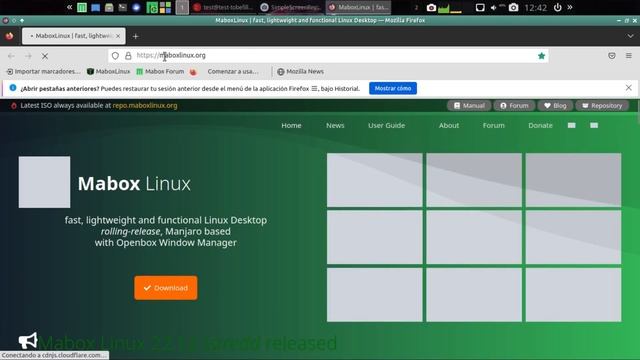640x360 pixels.
Task: Click the forward navigation arrow
Action: 28,56
